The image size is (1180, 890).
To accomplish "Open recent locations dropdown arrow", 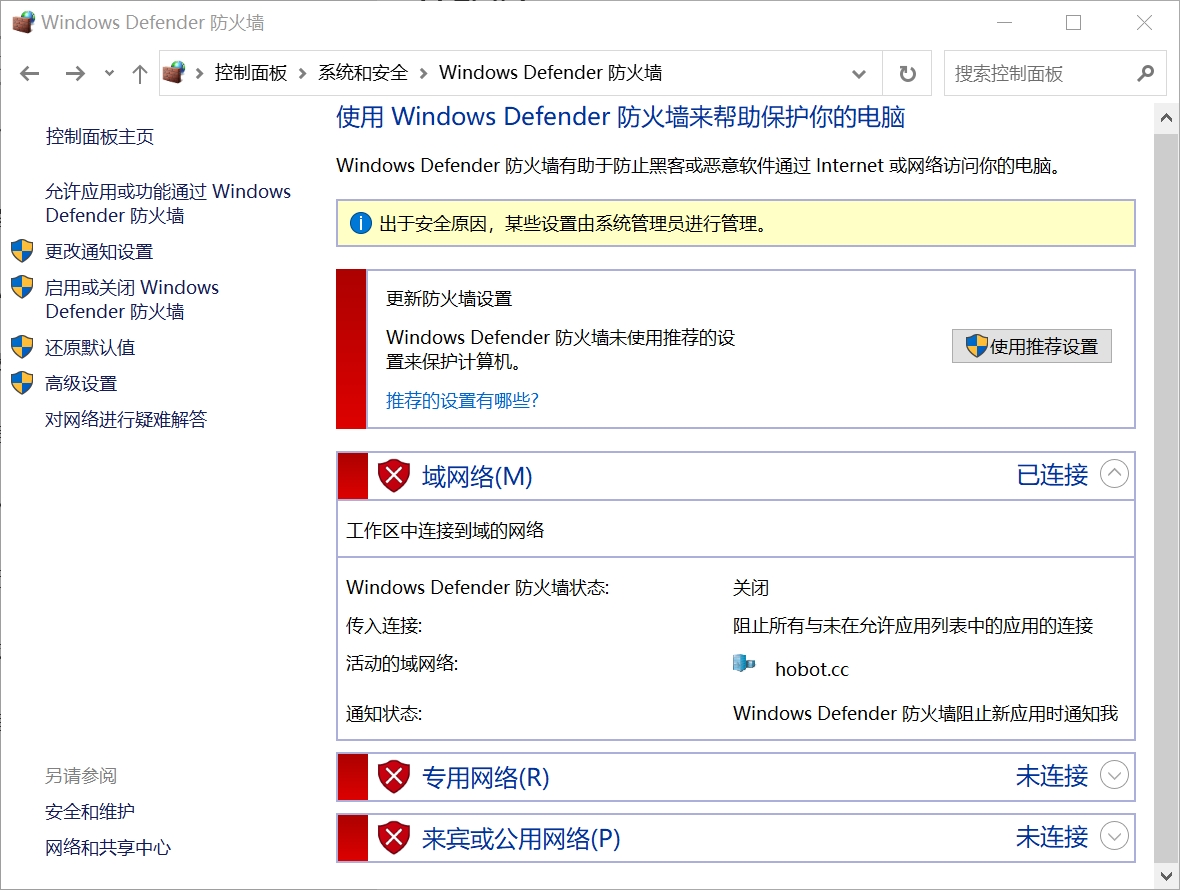I will click(109, 73).
